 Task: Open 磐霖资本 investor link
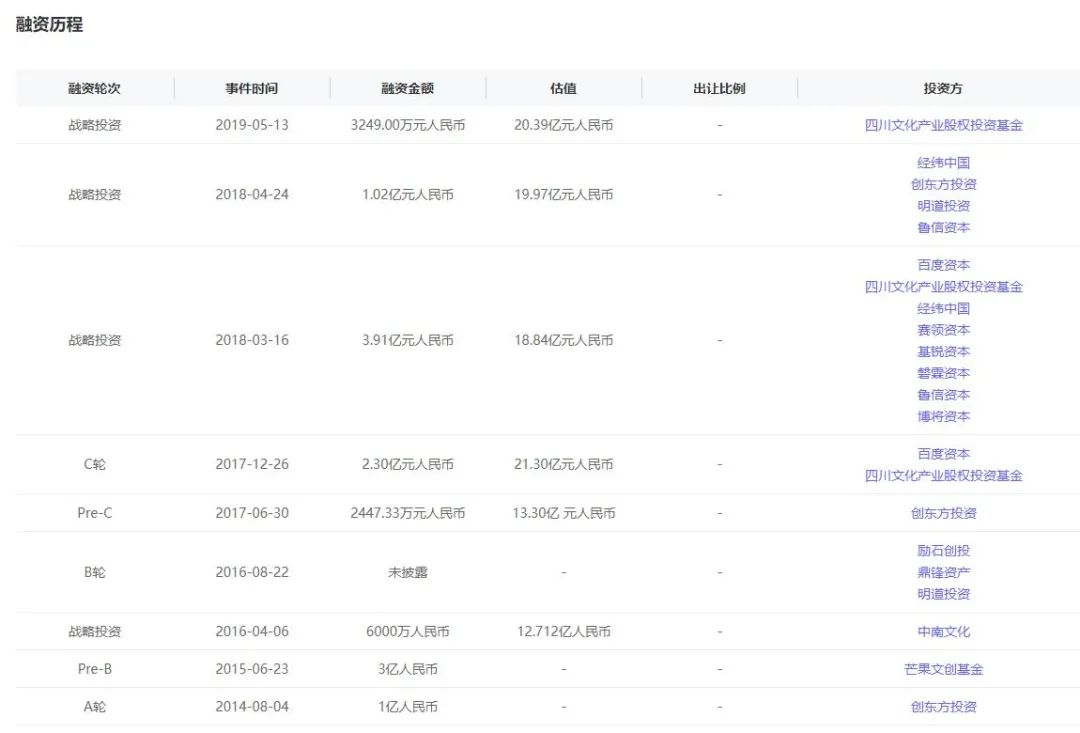pyautogui.click(x=943, y=373)
